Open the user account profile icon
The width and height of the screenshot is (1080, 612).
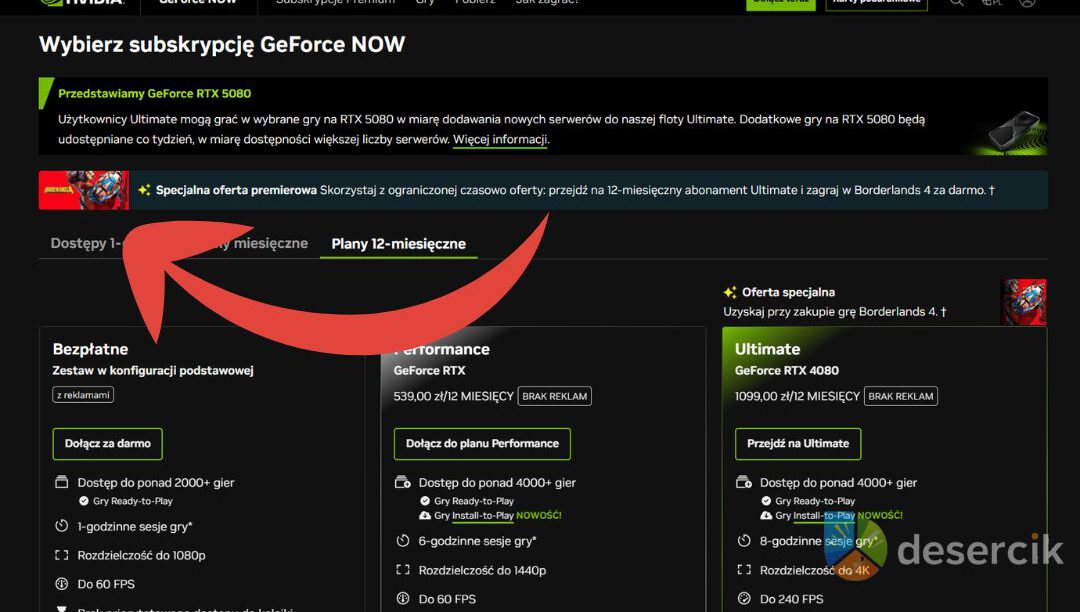pyautogui.click(x=1027, y=3)
